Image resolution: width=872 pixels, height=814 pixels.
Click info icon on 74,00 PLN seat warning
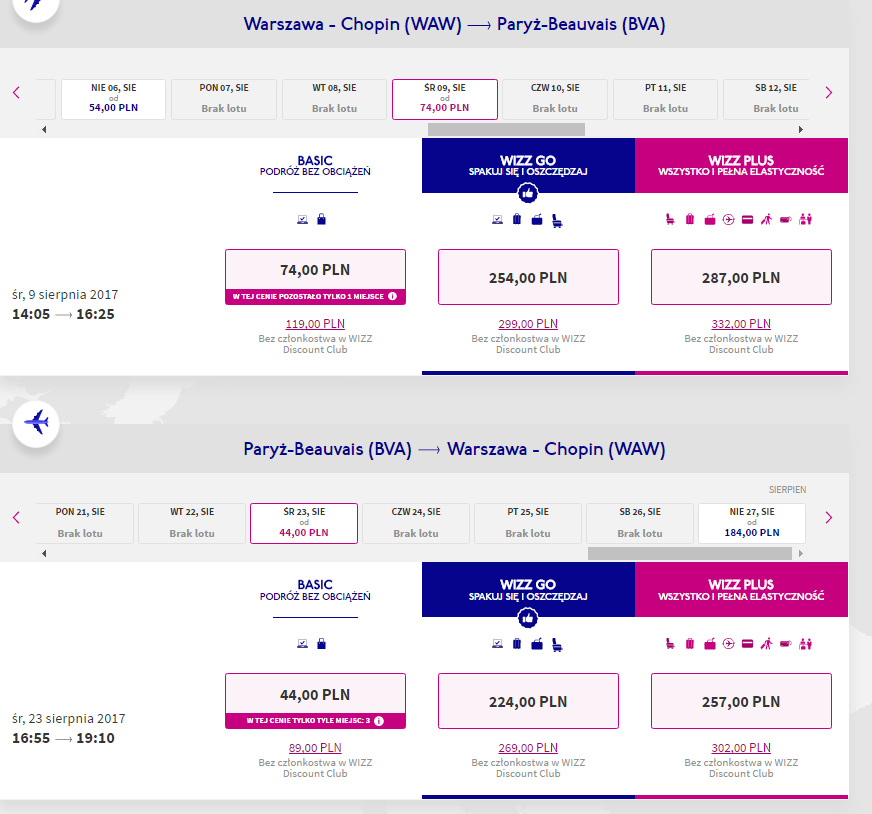[x=393, y=296]
